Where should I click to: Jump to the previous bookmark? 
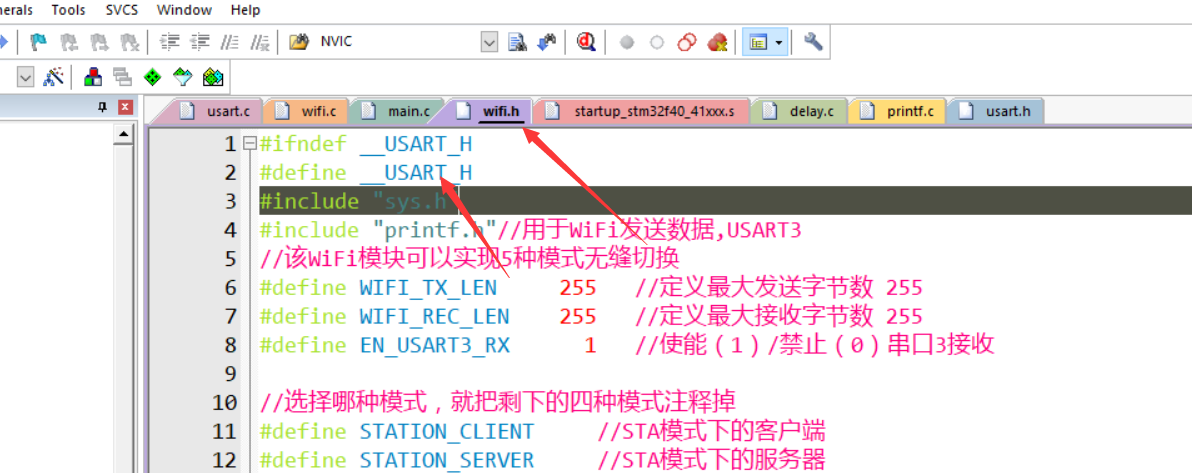(x=69, y=42)
